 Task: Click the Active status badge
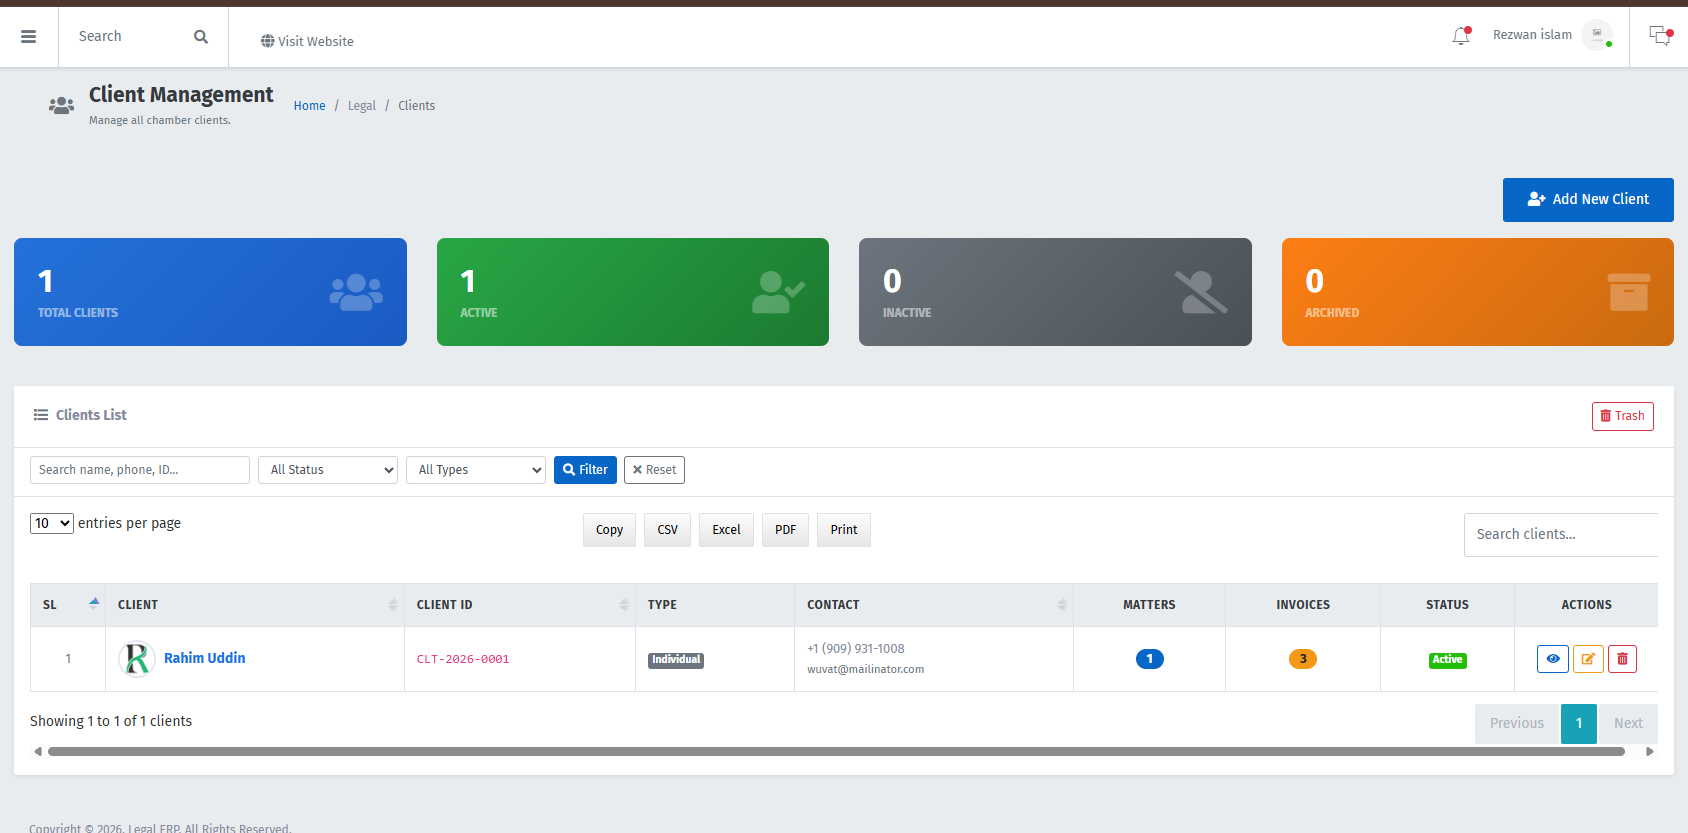coord(1447,660)
